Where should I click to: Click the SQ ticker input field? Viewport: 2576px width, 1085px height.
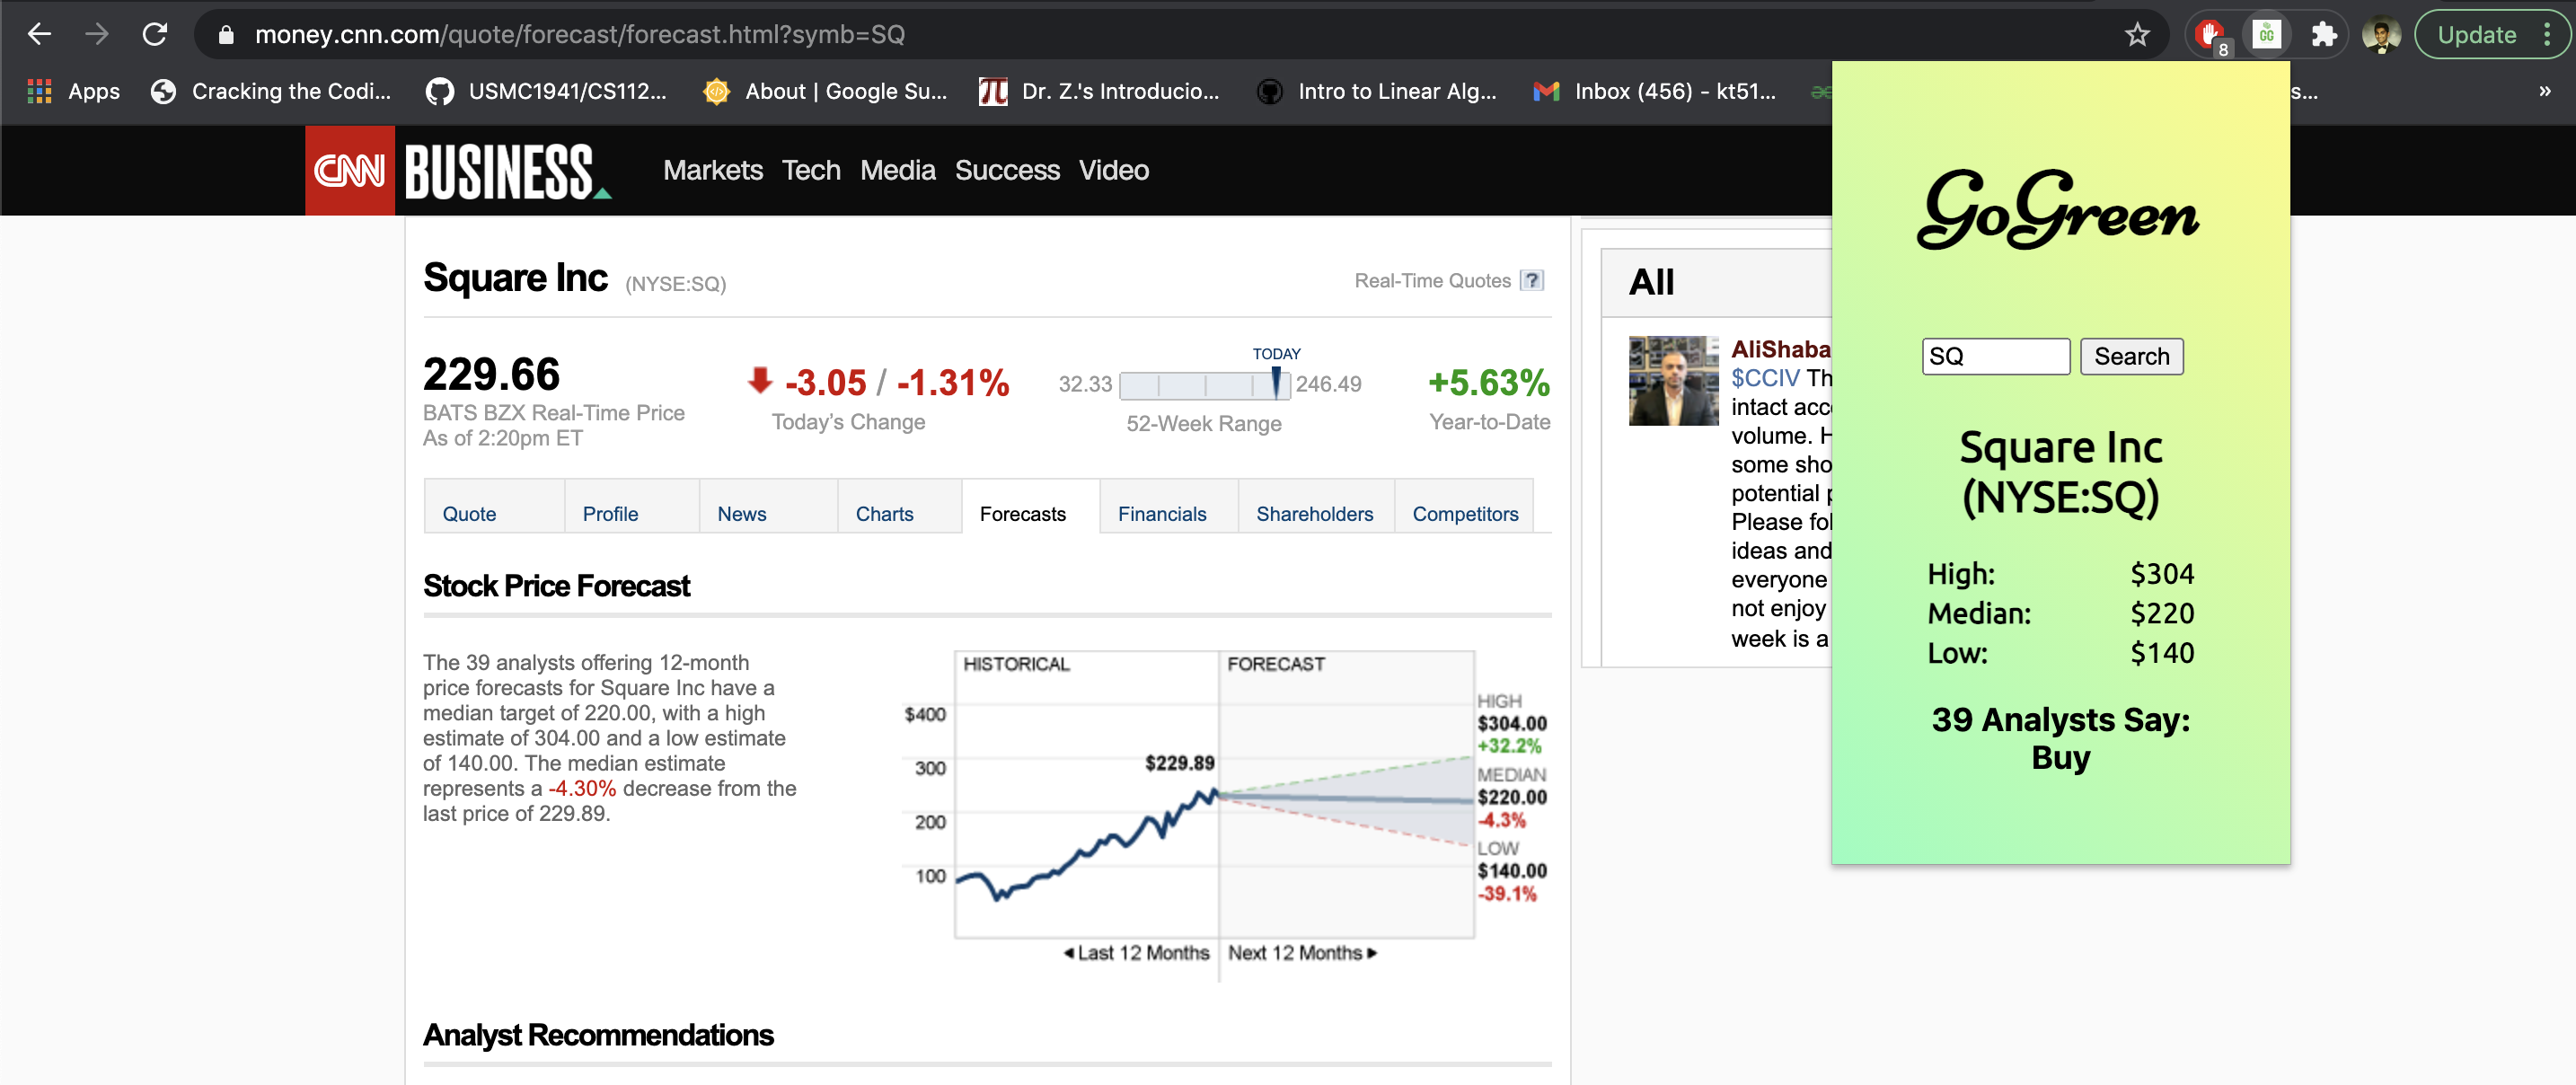[1994, 357]
